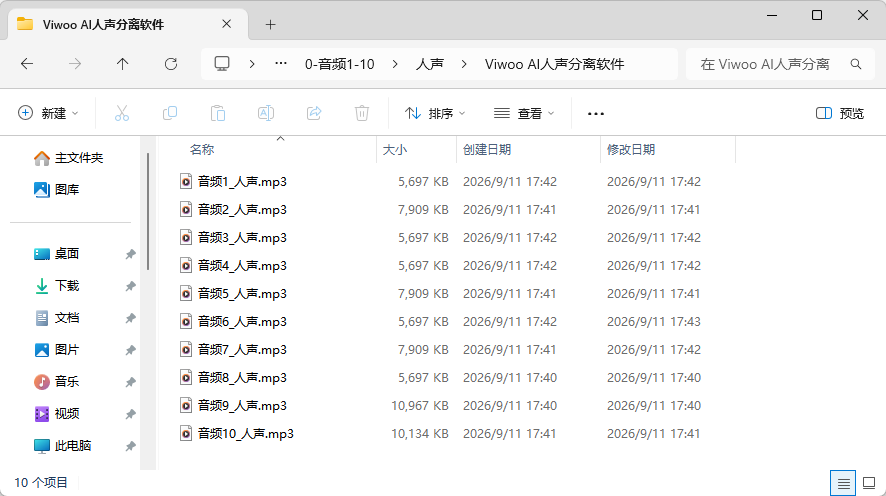This screenshot has width=886, height=496.
Task: Open 下载 in the sidebar
Action: coord(57,286)
